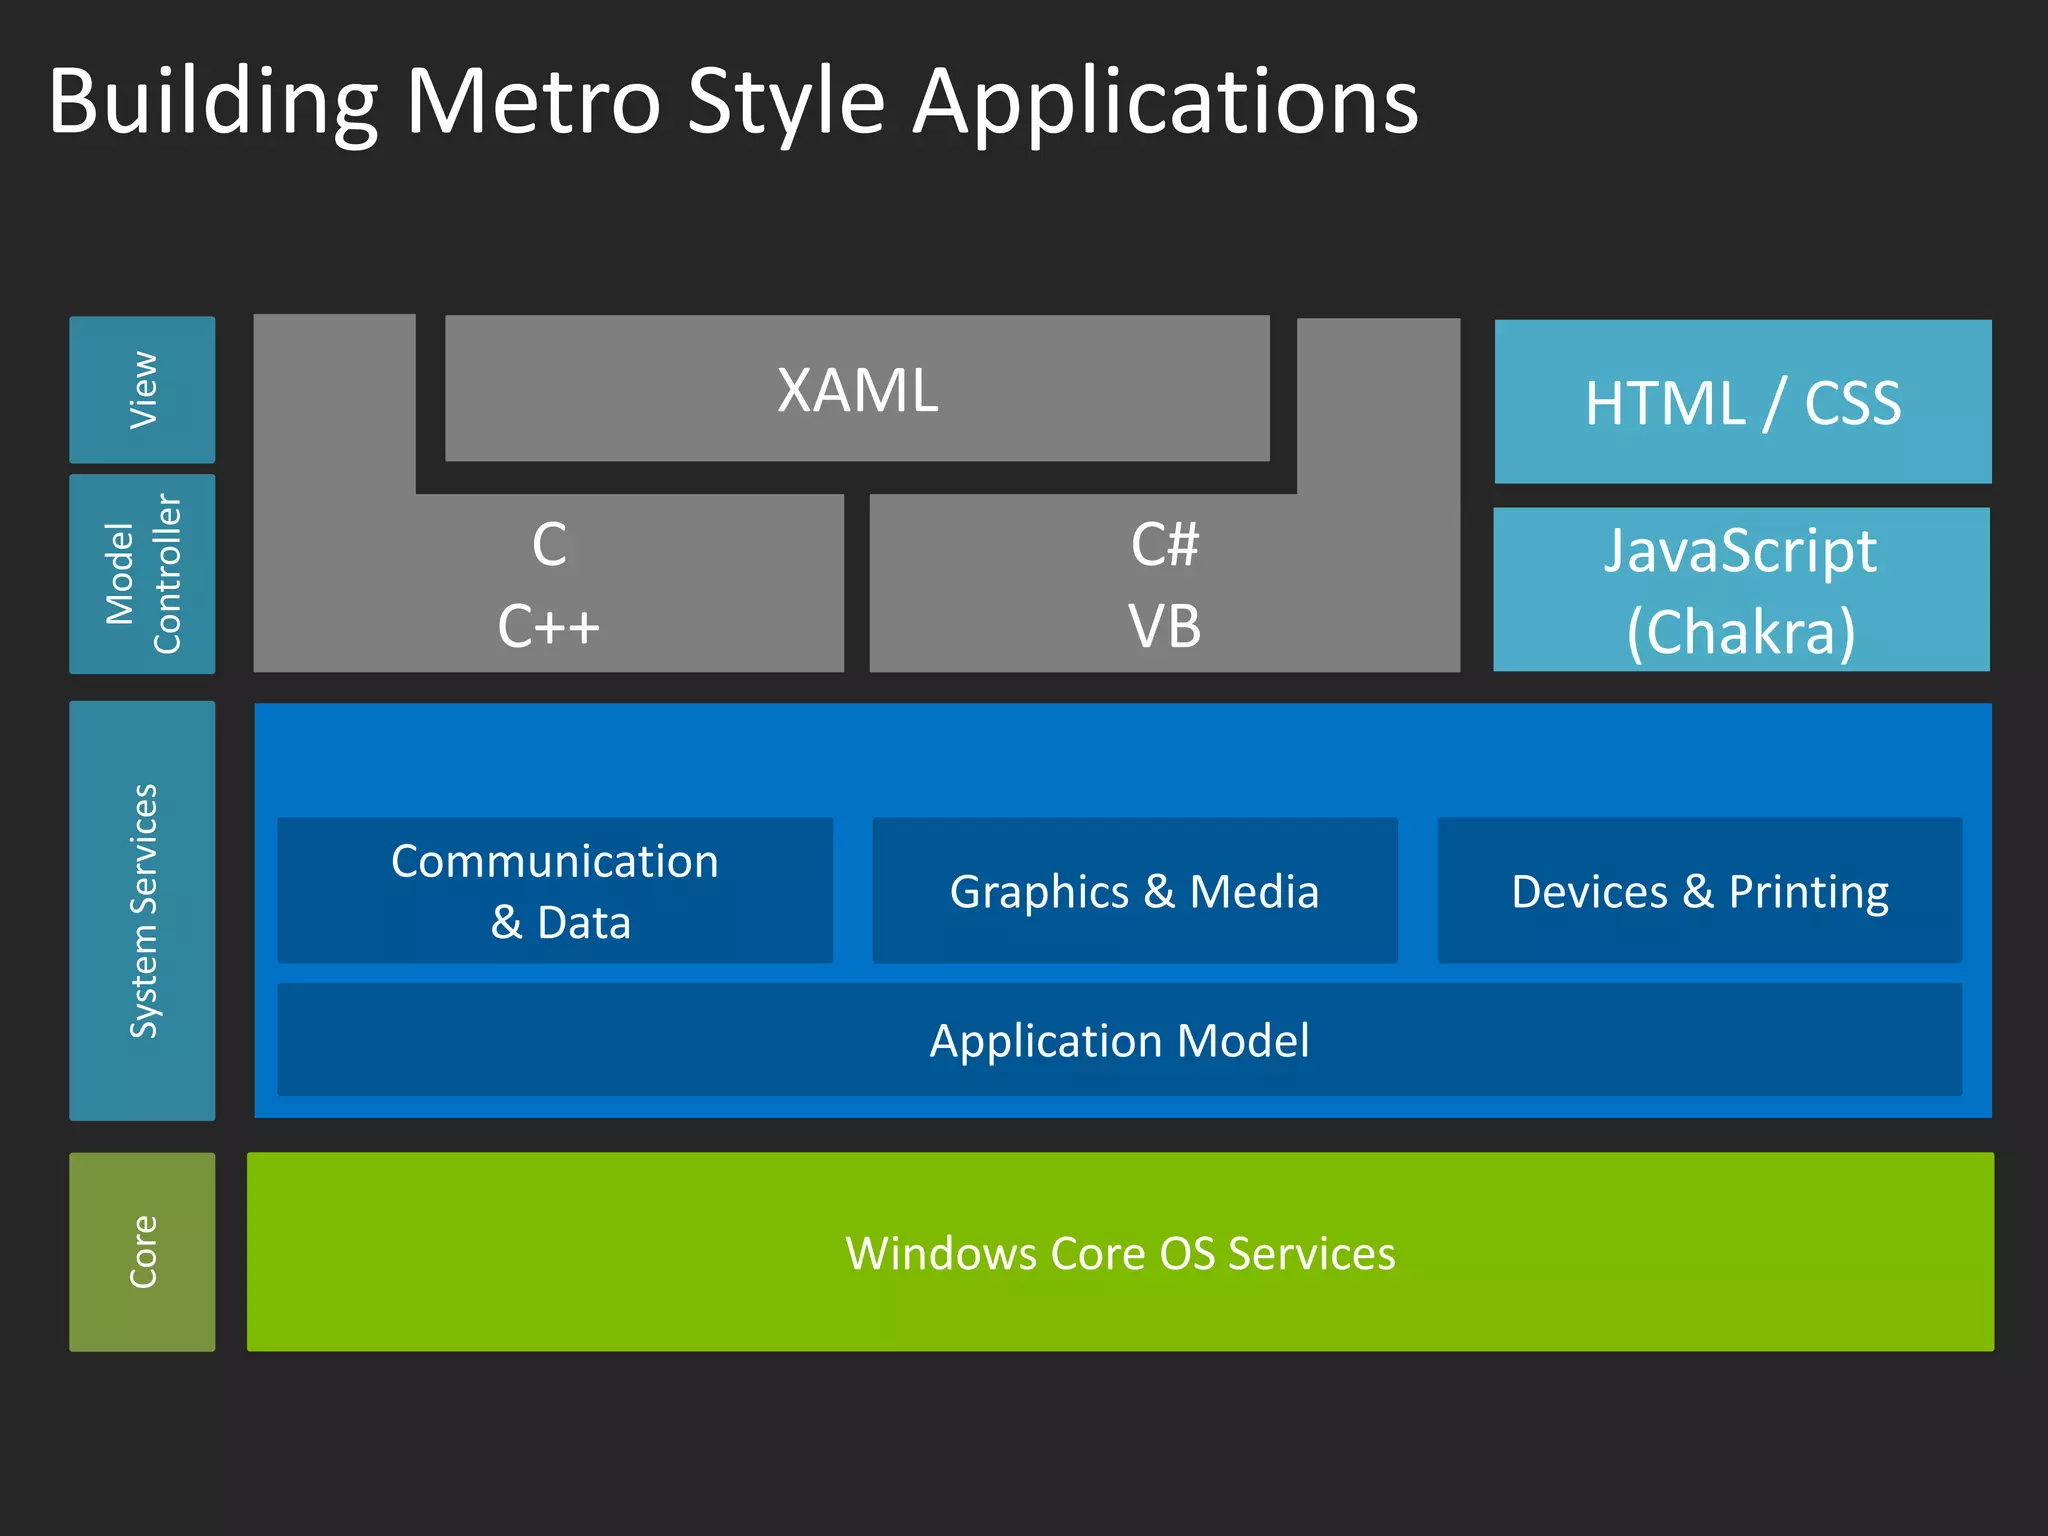Select the Windows Core OS Services bar
This screenshot has width=2048, height=1536.
(1120, 1252)
